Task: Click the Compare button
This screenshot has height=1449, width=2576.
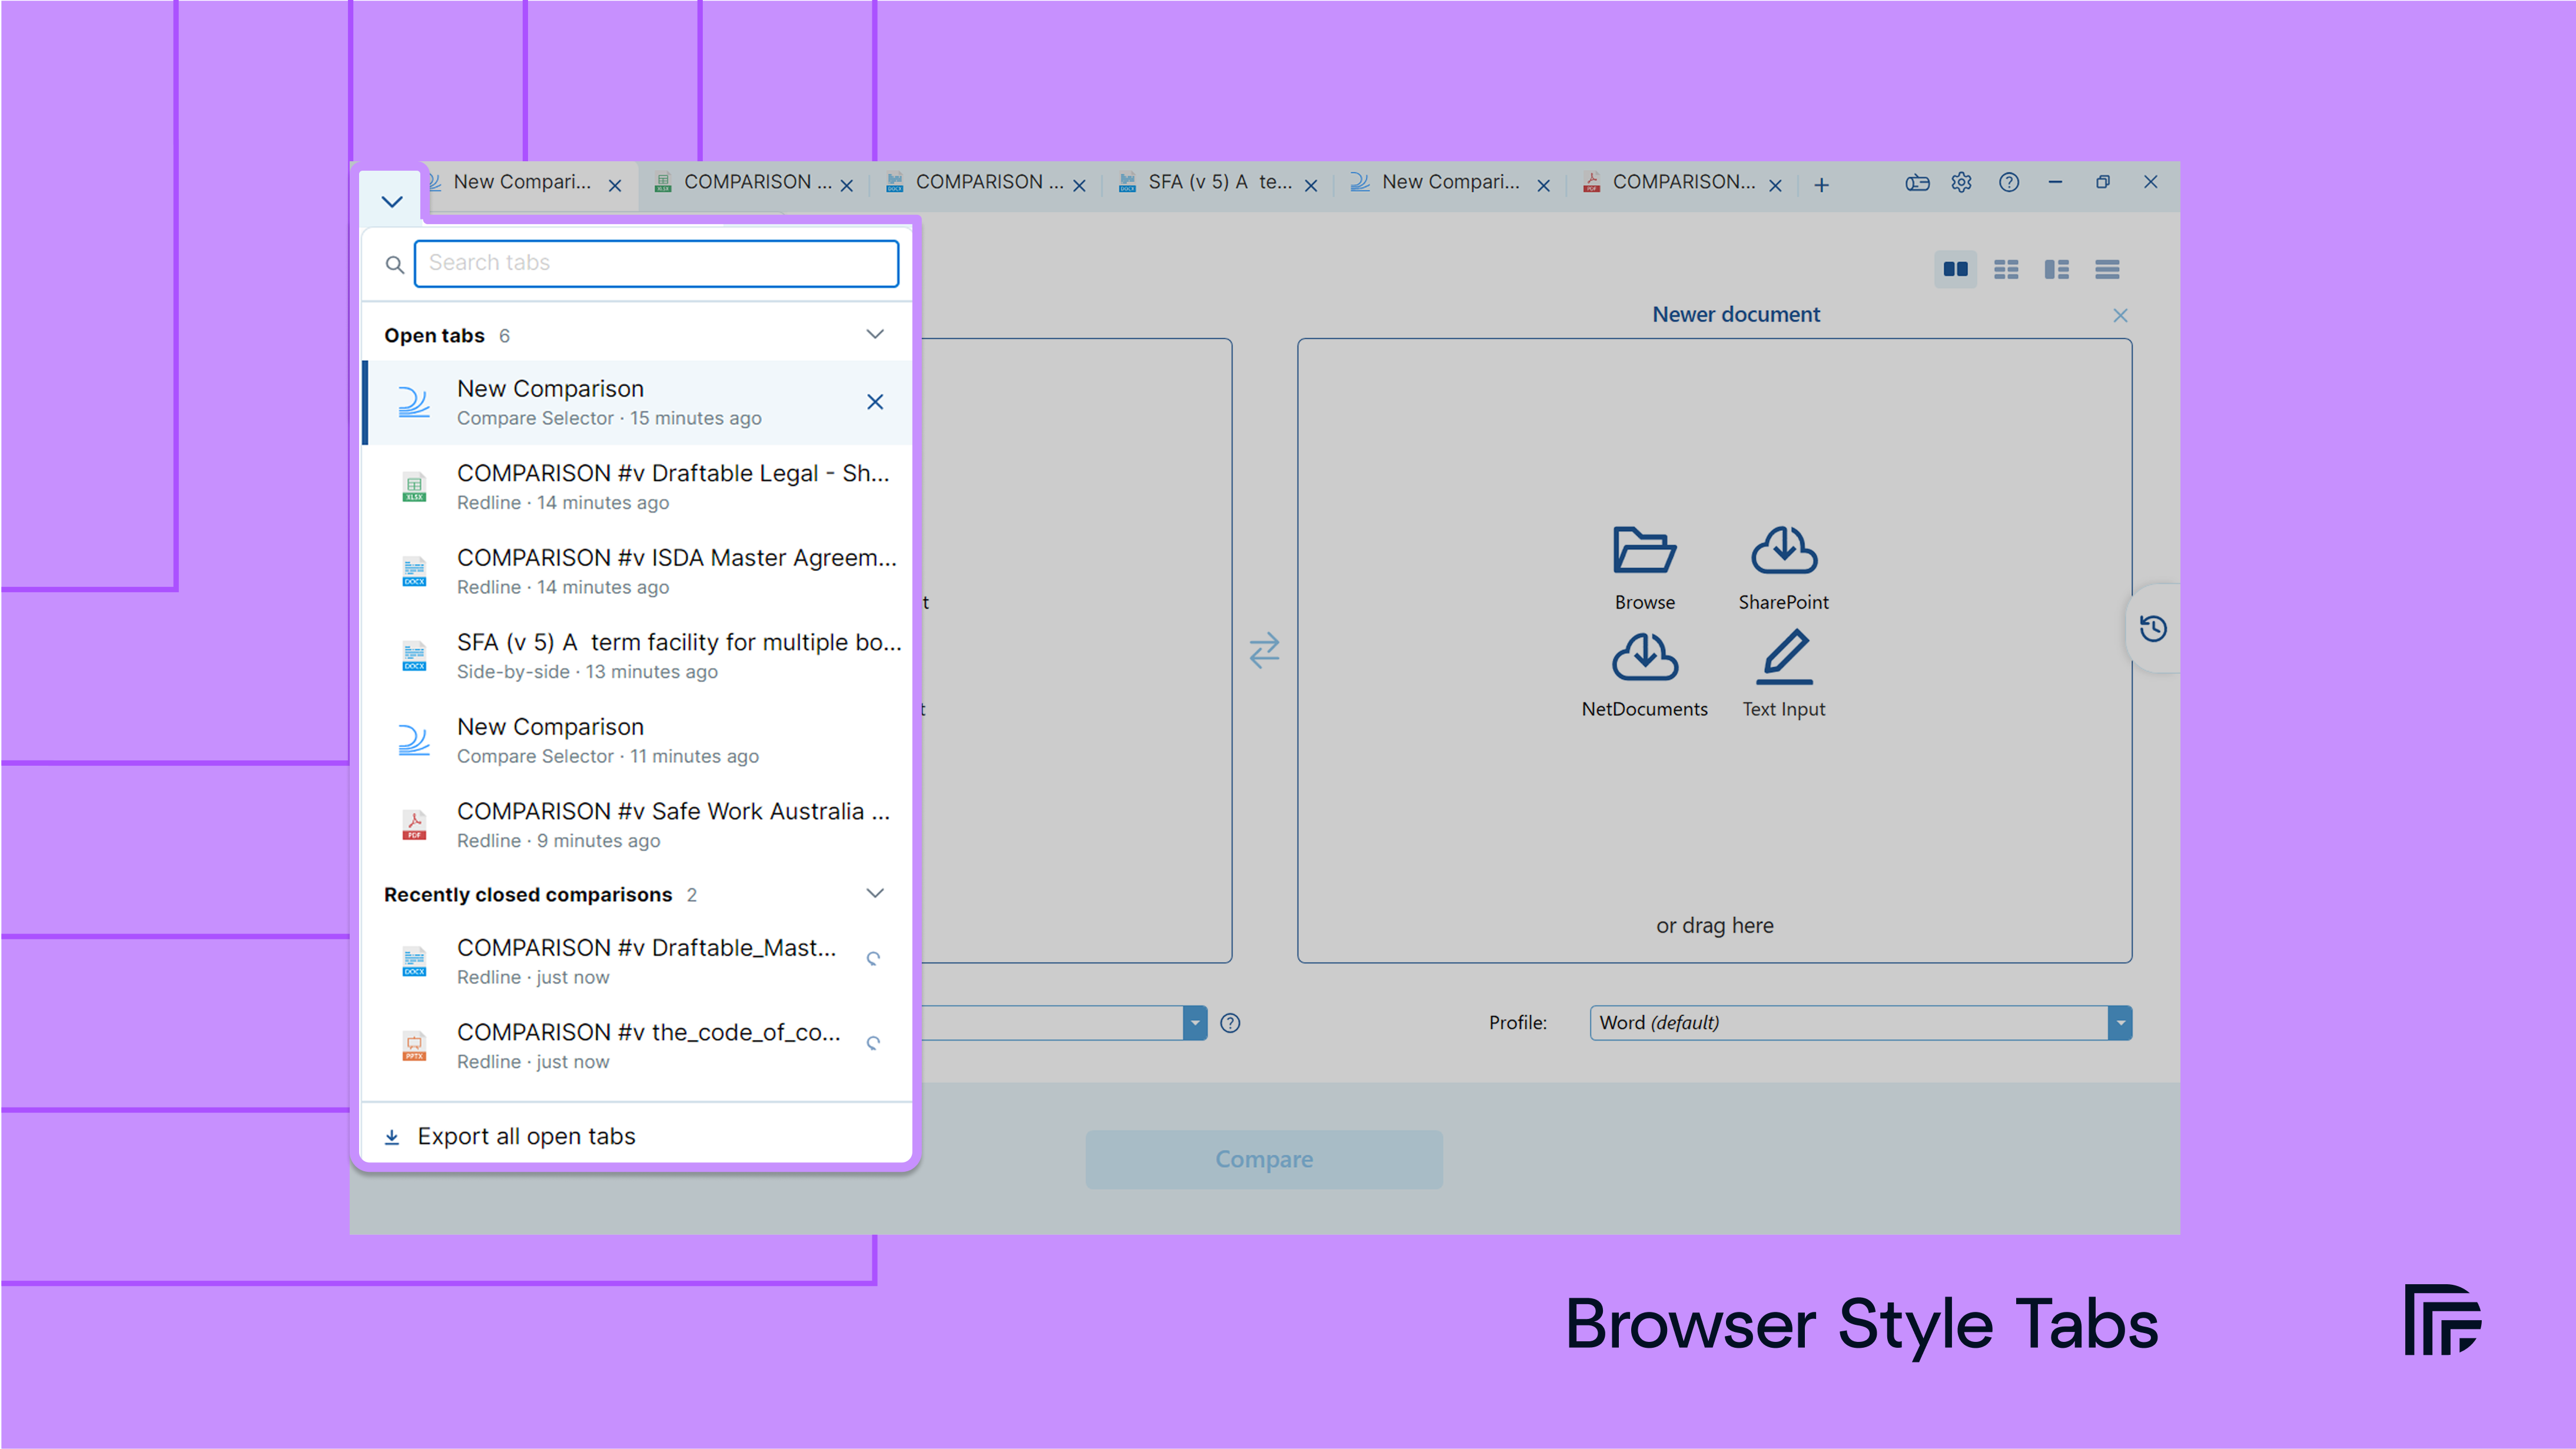Action: tap(1264, 1159)
